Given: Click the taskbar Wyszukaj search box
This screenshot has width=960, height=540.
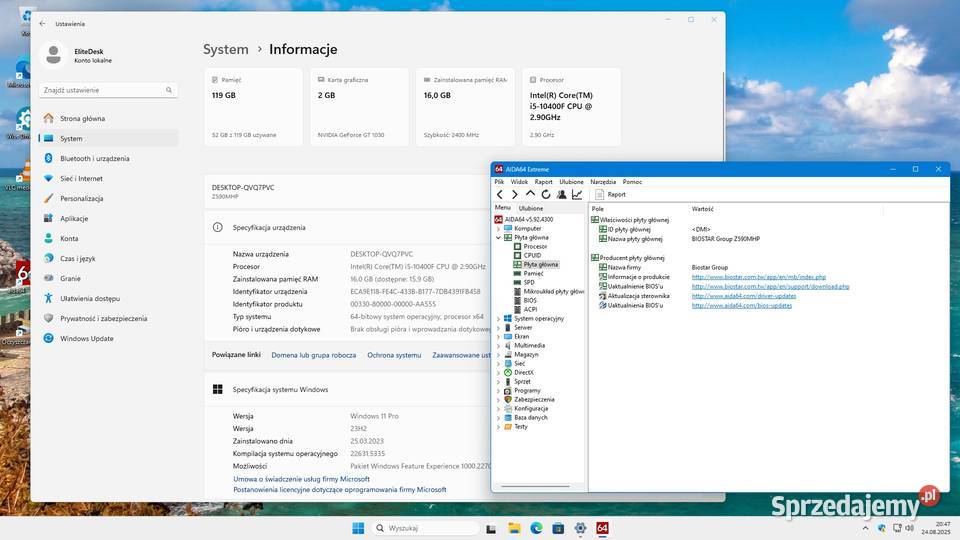Looking at the screenshot, I should coord(426,528).
